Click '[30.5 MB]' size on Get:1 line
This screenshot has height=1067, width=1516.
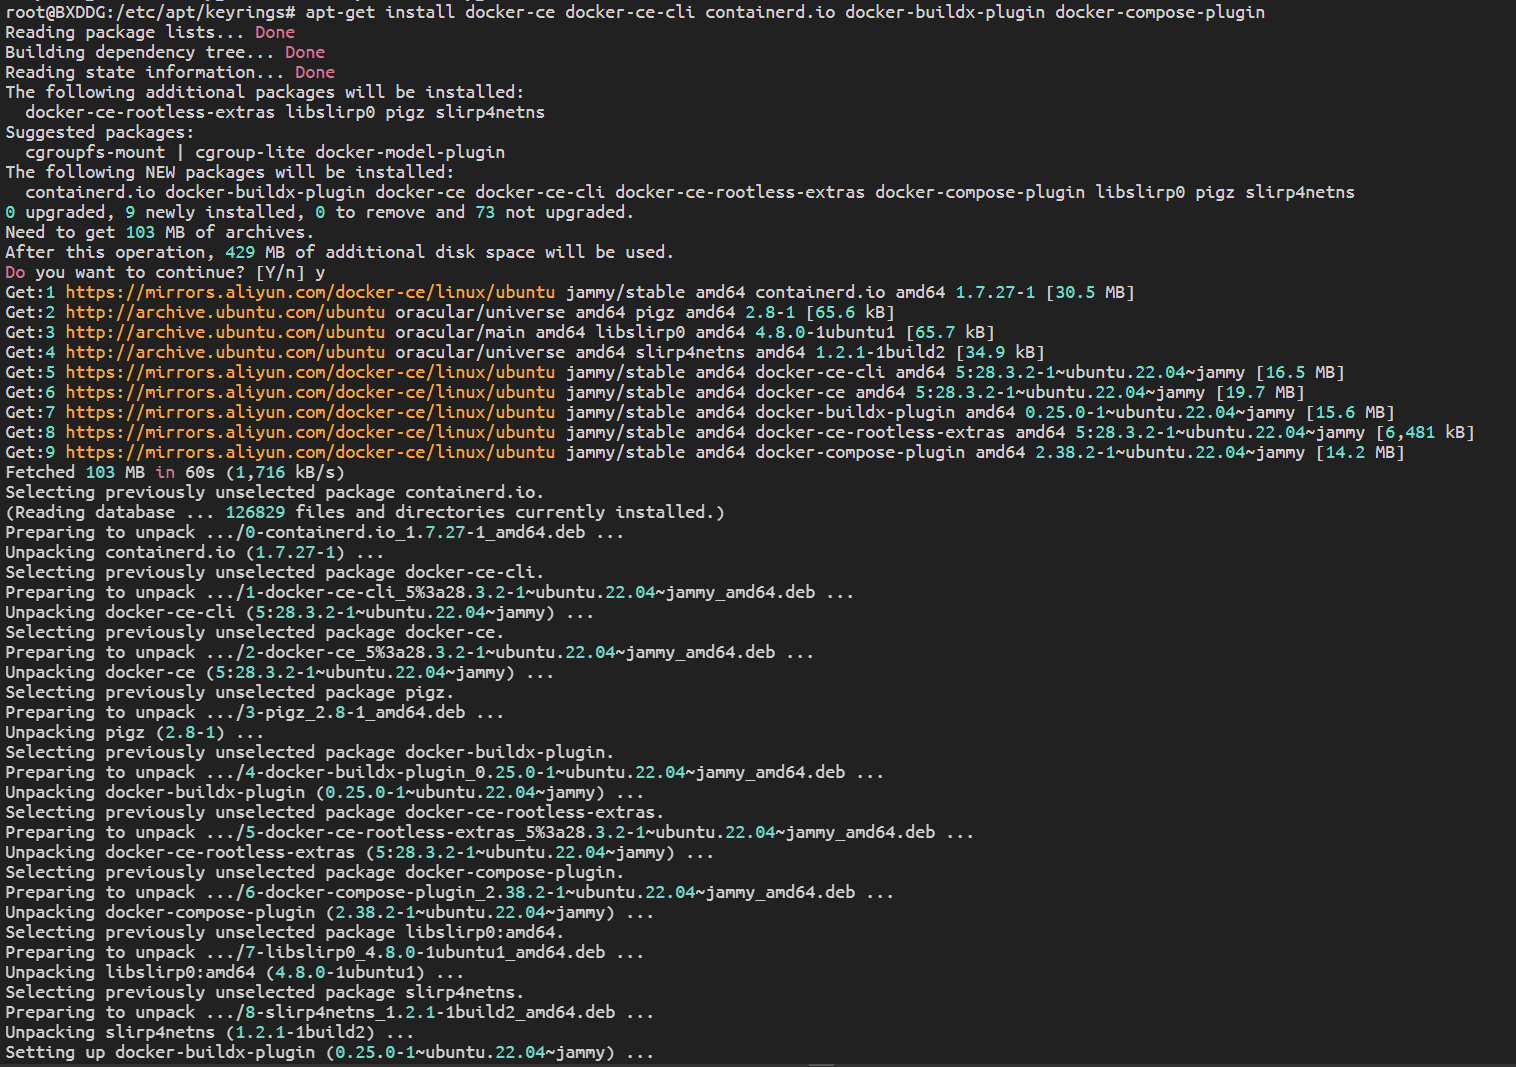[1090, 292]
